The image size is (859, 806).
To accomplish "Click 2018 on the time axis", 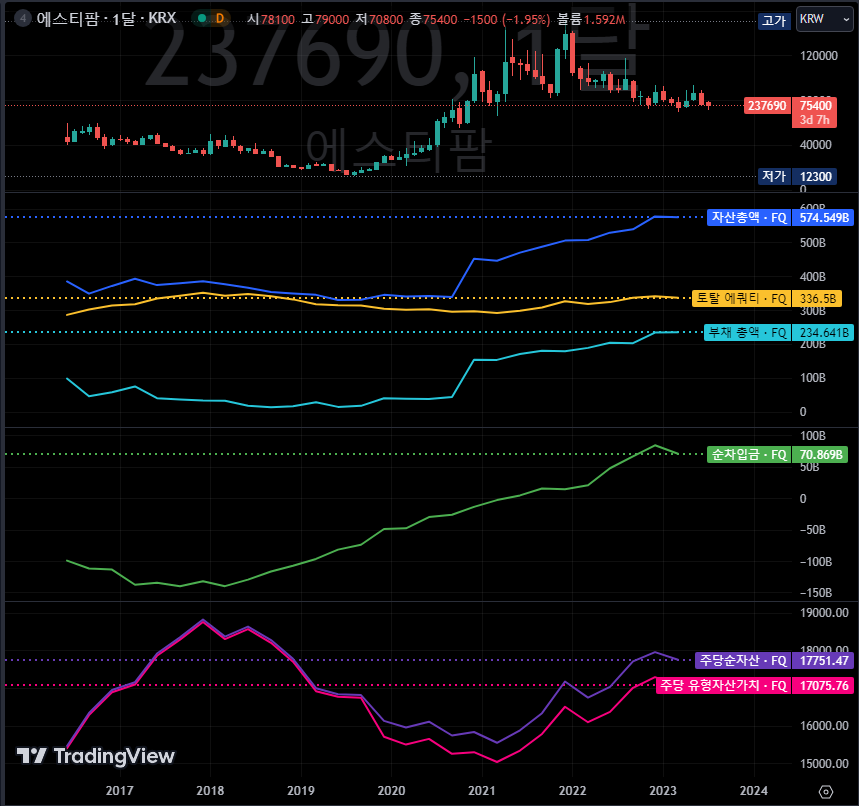I will (210, 791).
